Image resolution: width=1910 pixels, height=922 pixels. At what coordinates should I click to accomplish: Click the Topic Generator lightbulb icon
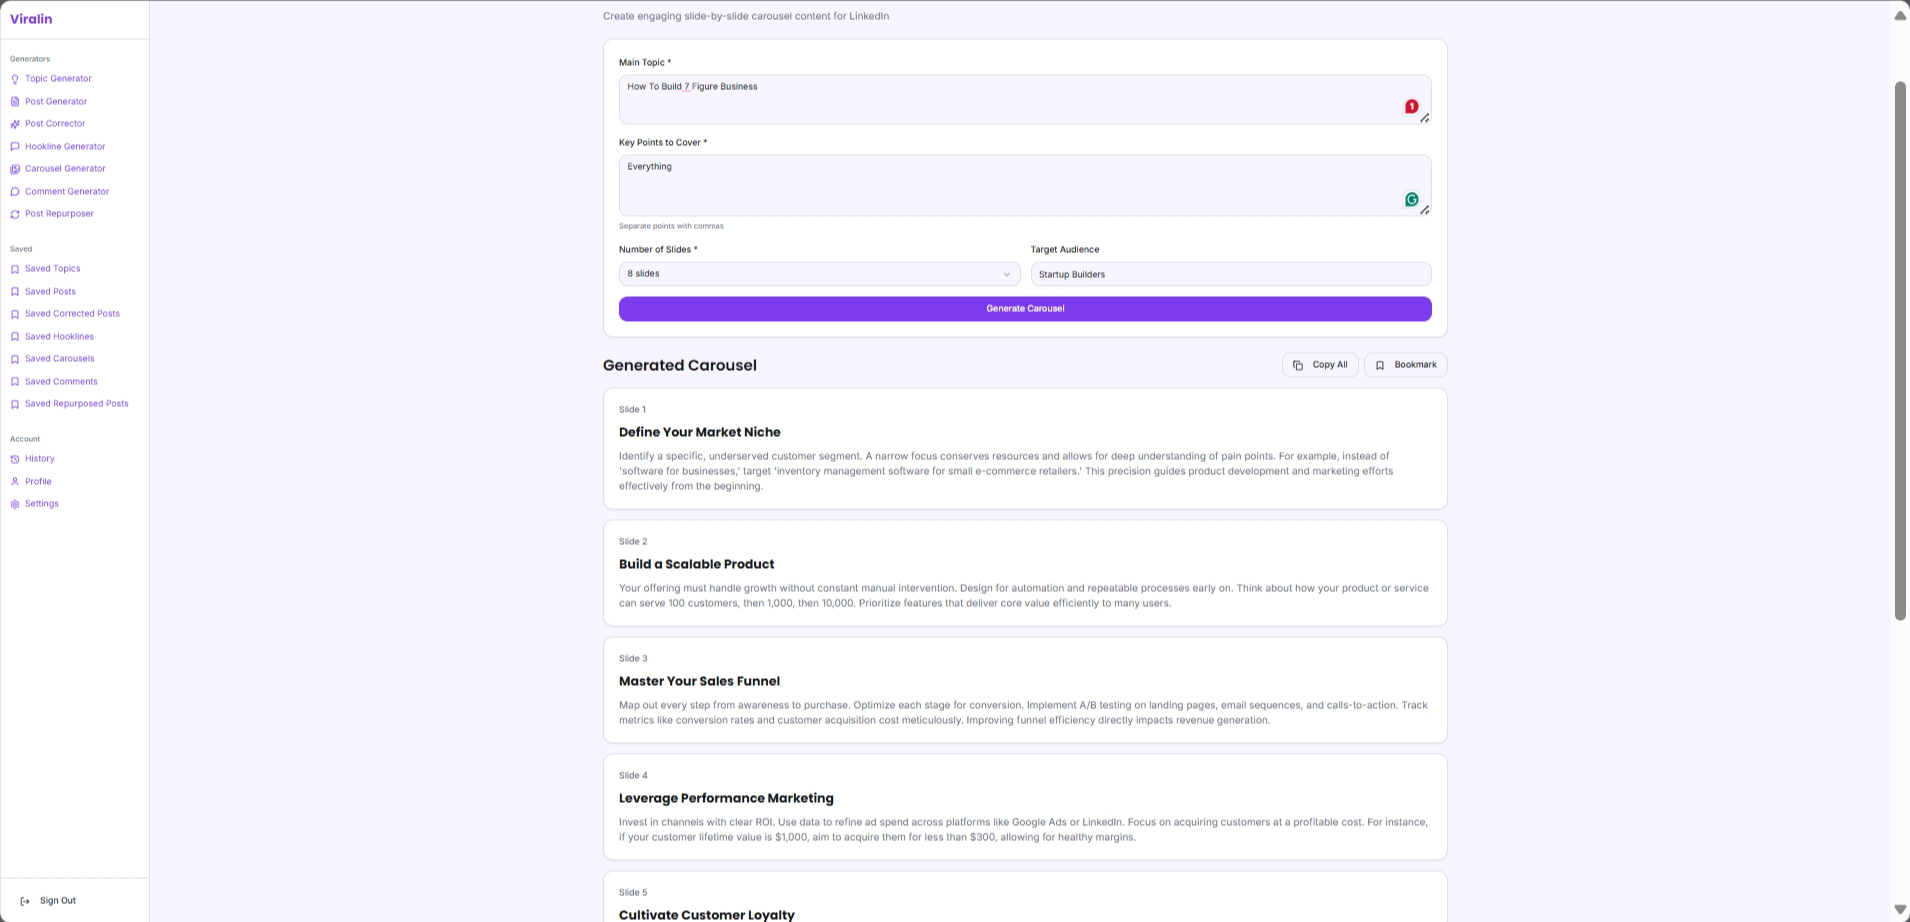[x=15, y=79]
